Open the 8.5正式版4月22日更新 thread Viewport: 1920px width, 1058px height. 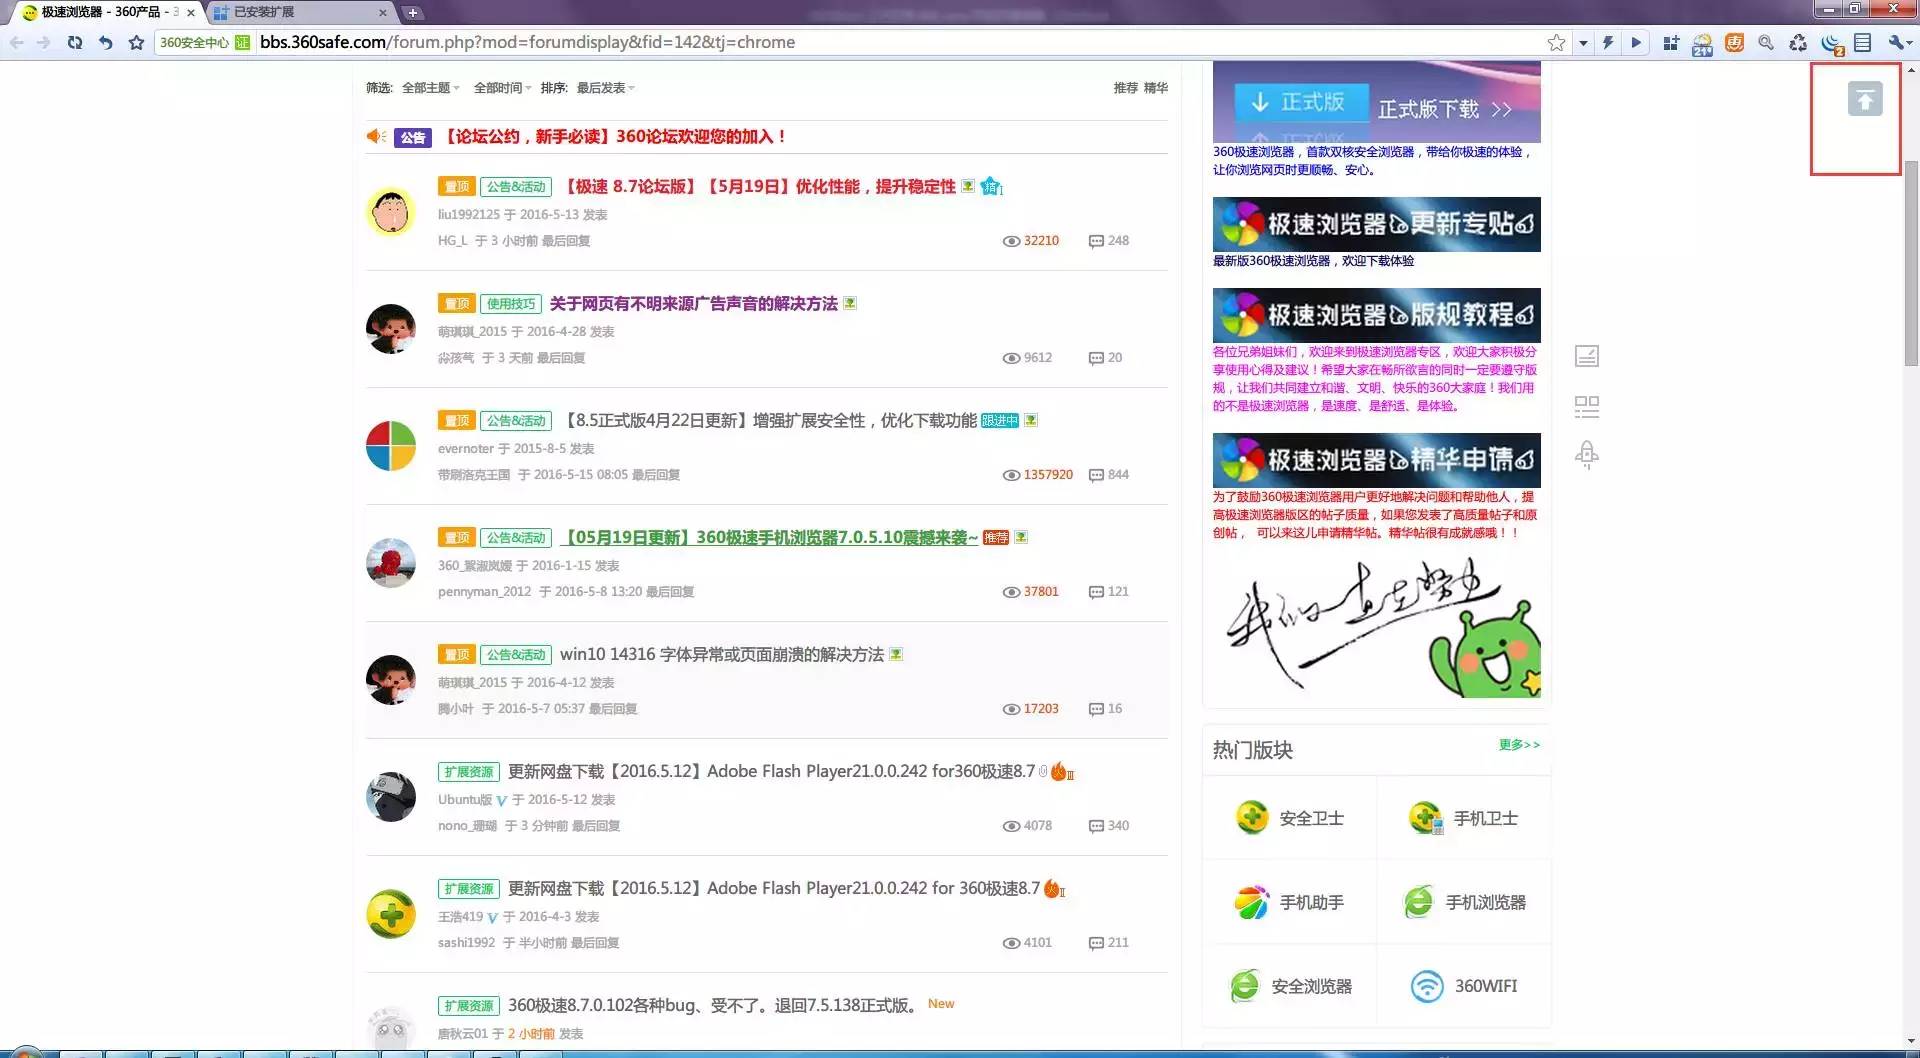tap(768, 421)
